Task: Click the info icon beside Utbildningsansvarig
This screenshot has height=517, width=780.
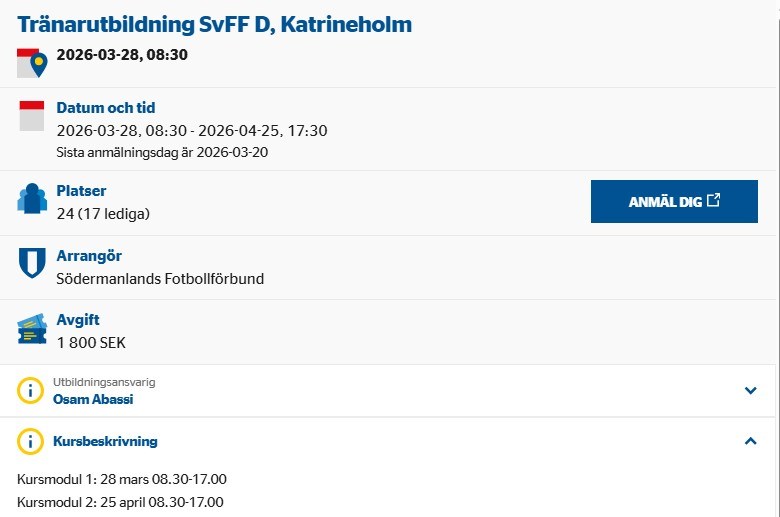Action: tap(31, 391)
